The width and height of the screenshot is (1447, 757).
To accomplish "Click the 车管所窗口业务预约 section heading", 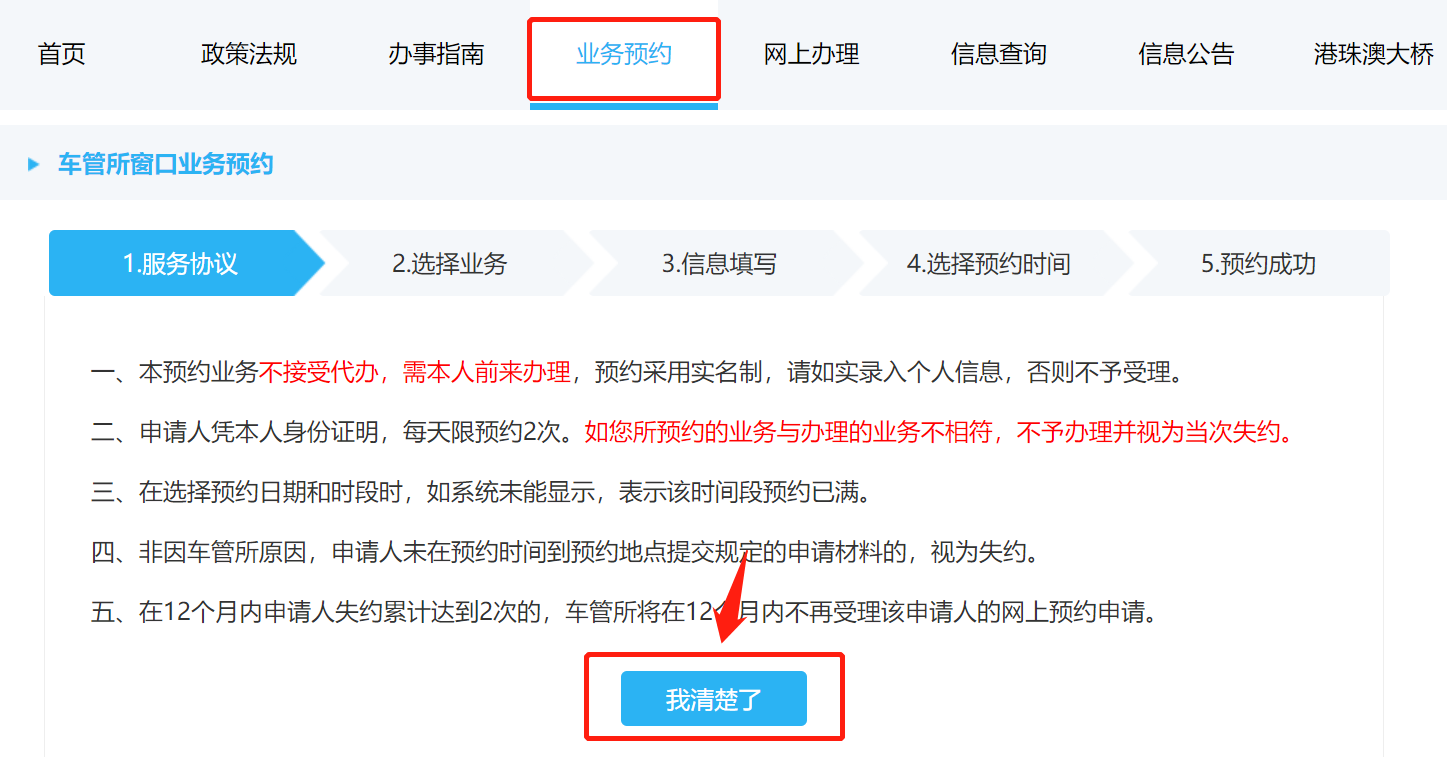I will click(165, 164).
